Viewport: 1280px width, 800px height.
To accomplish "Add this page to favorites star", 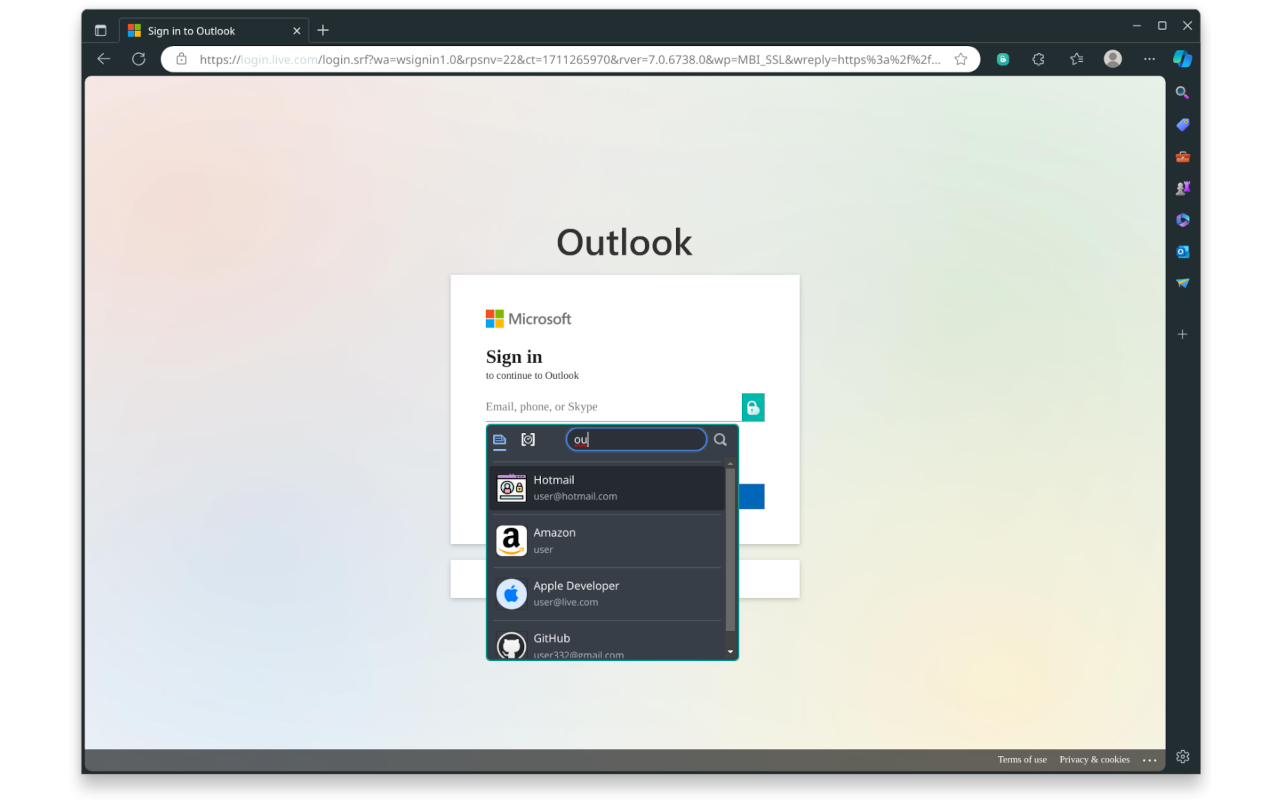I will click(x=961, y=59).
